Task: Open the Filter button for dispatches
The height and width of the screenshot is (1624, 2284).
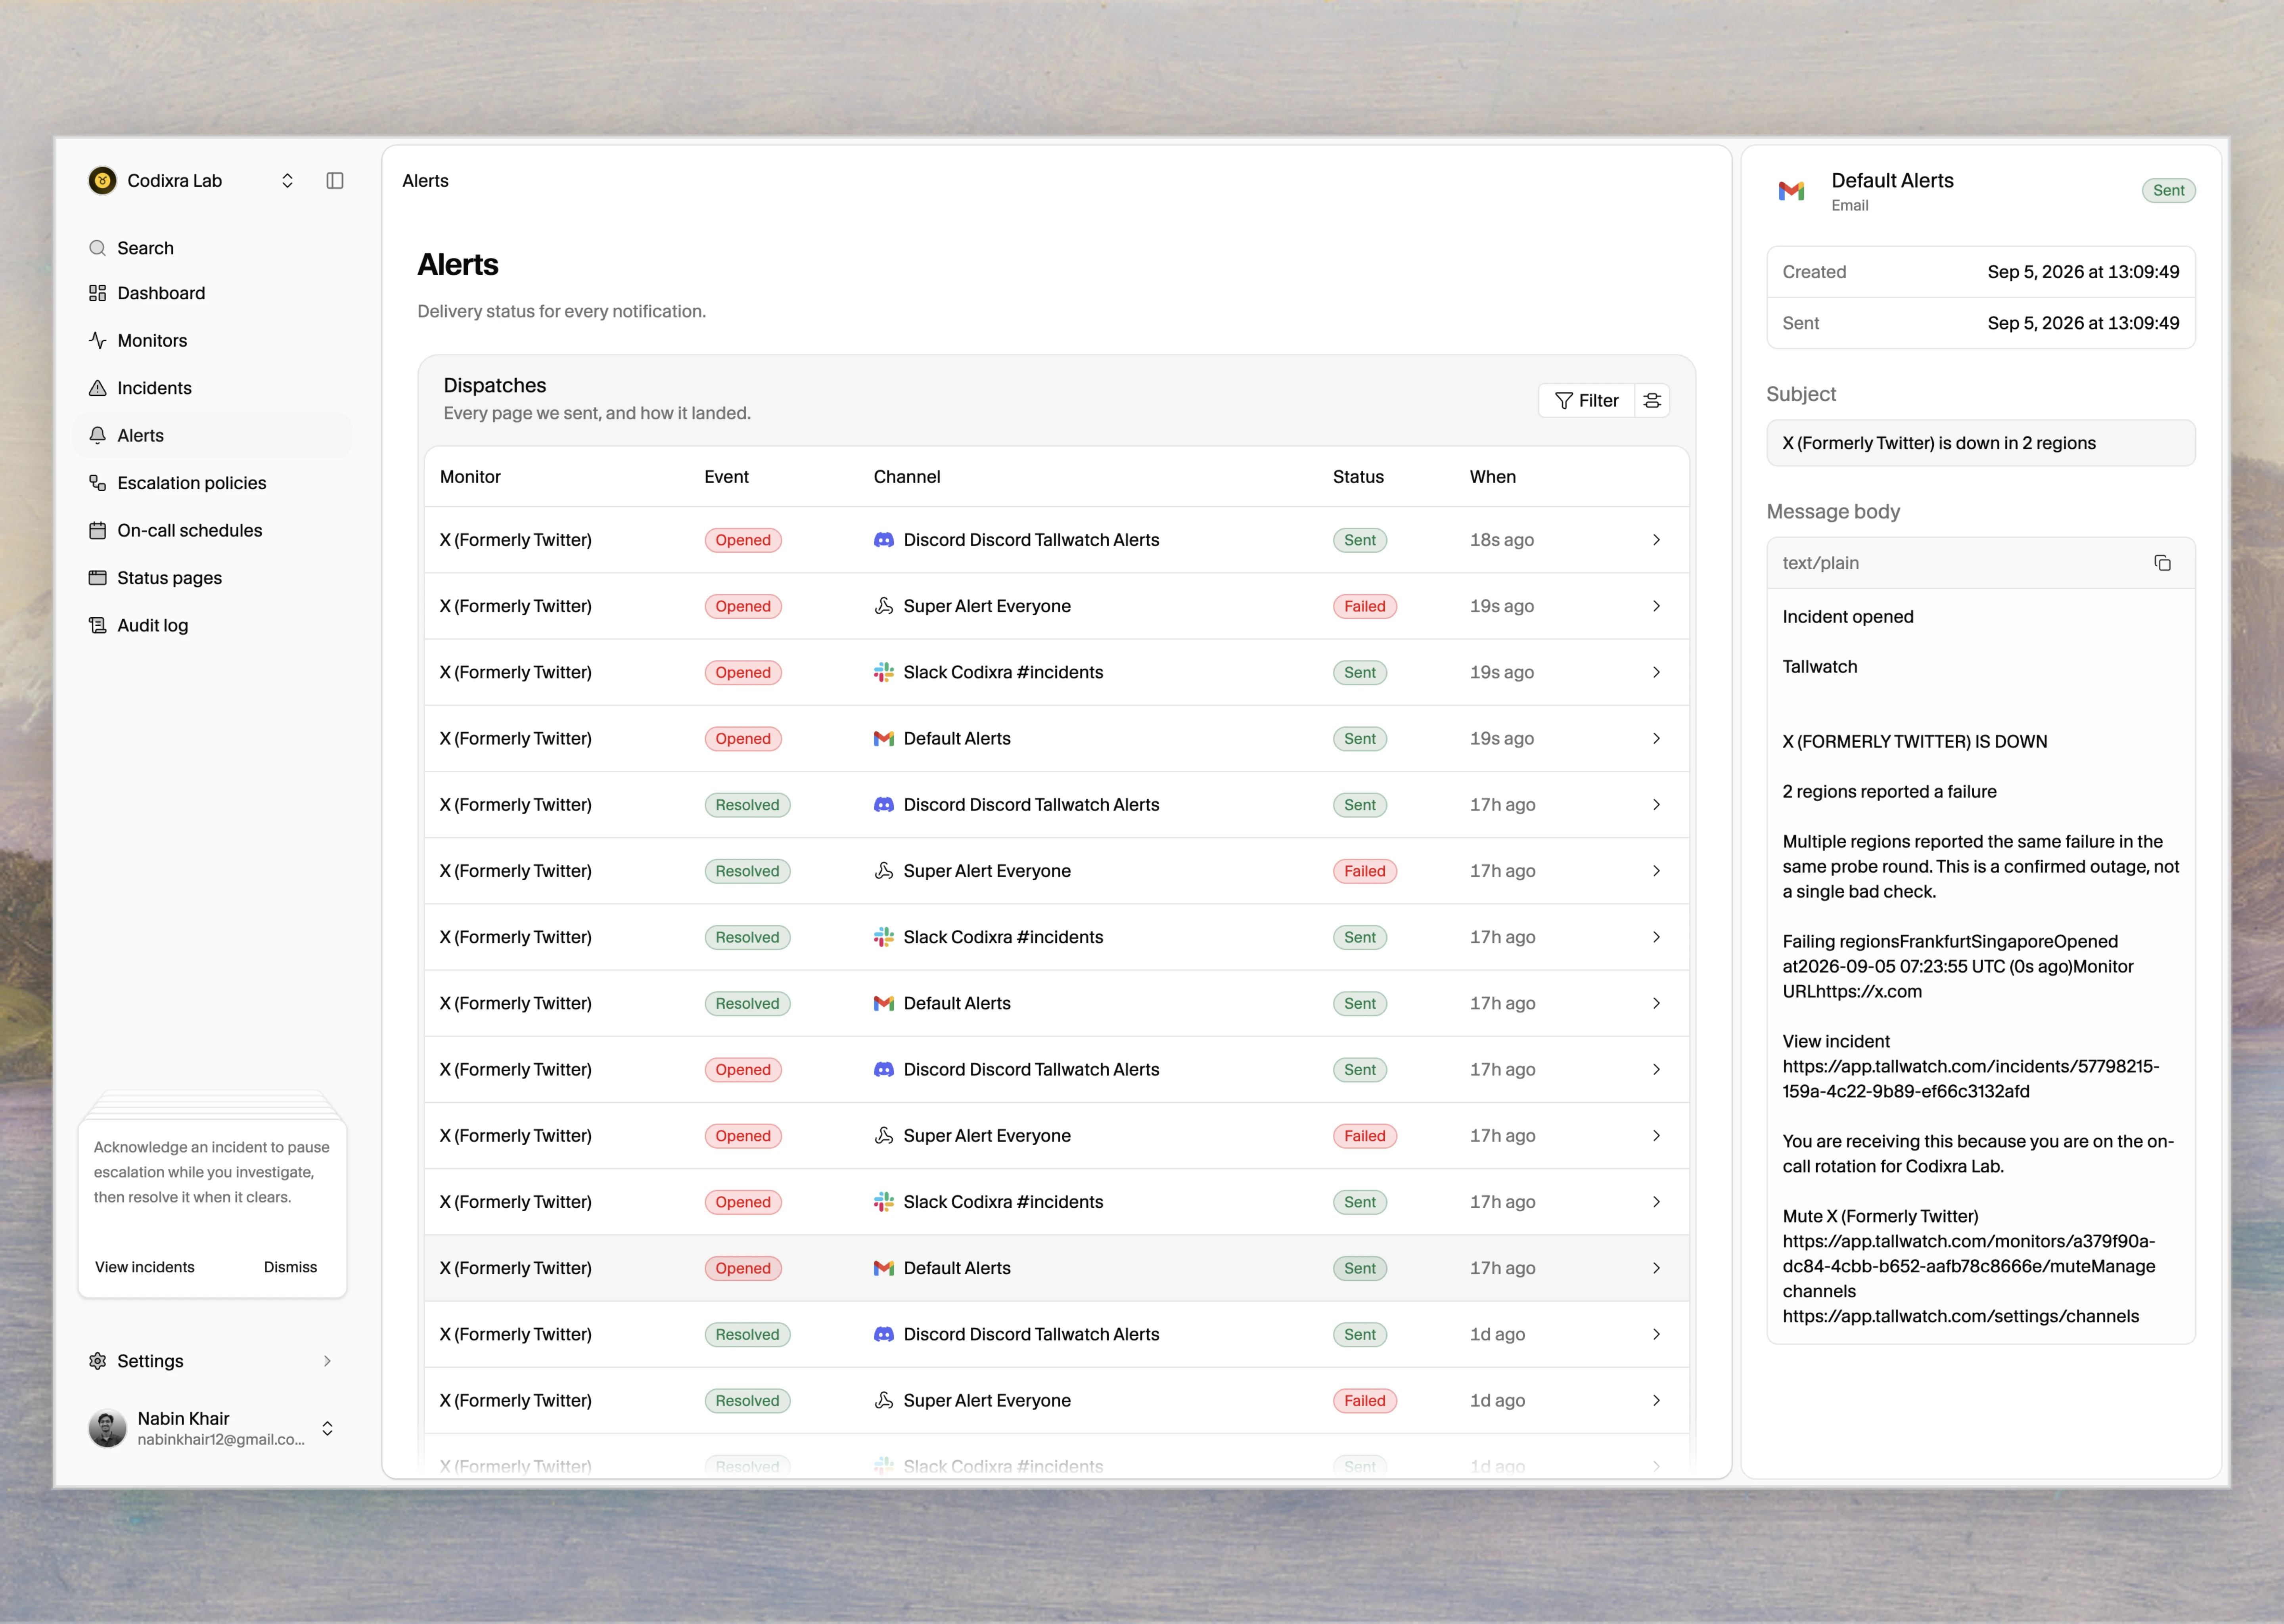Action: (x=1586, y=401)
